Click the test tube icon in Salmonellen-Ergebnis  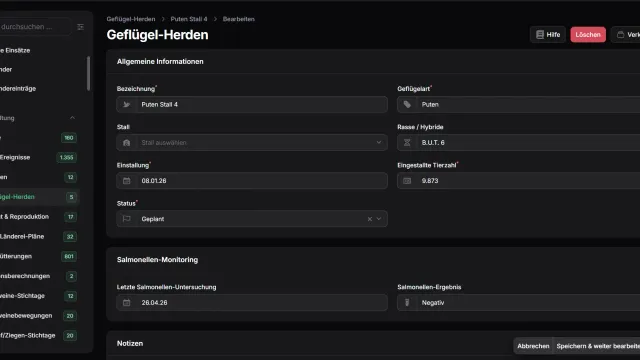coord(407,302)
